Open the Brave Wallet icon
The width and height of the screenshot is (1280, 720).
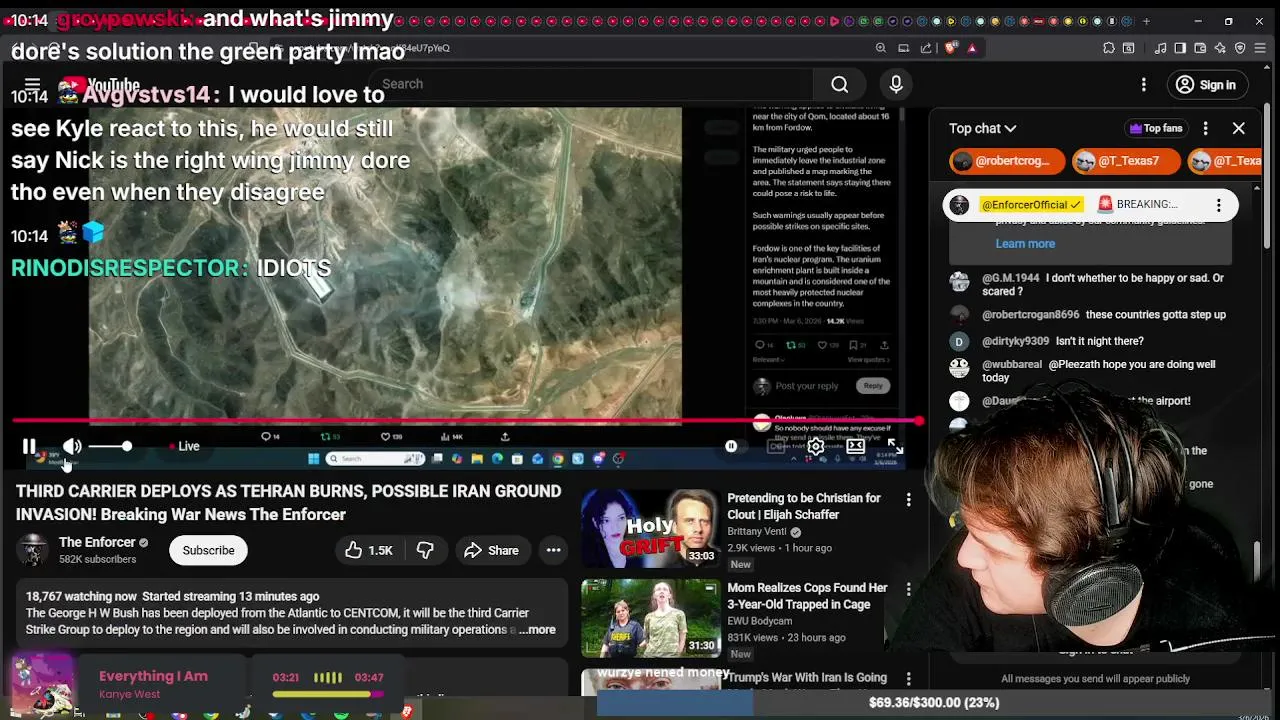click(x=1200, y=48)
